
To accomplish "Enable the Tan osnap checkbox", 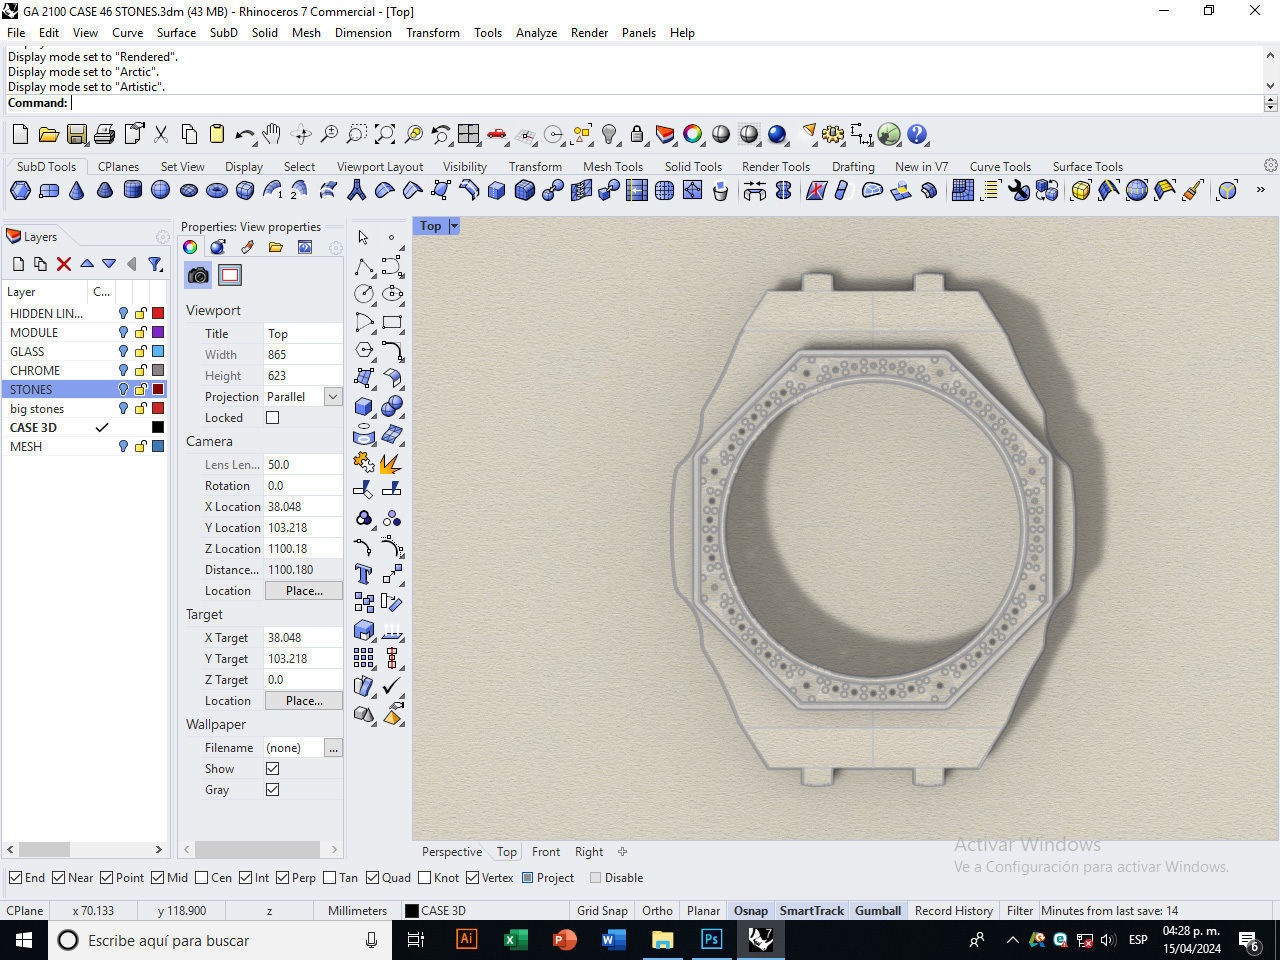I will (x=329, y=878).
